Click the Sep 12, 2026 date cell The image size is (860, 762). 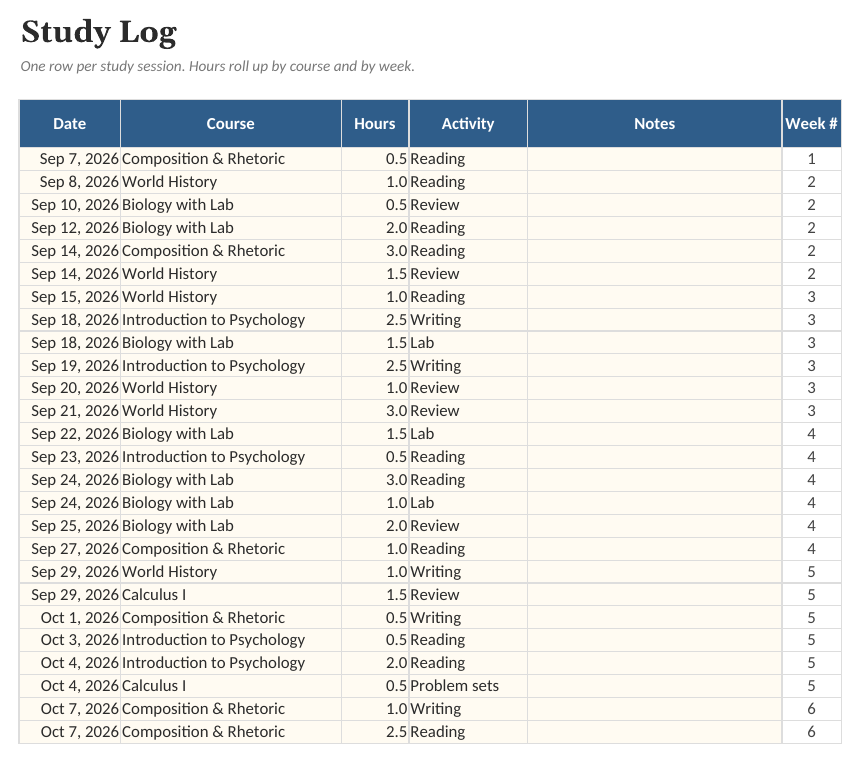tap(70, 228)
